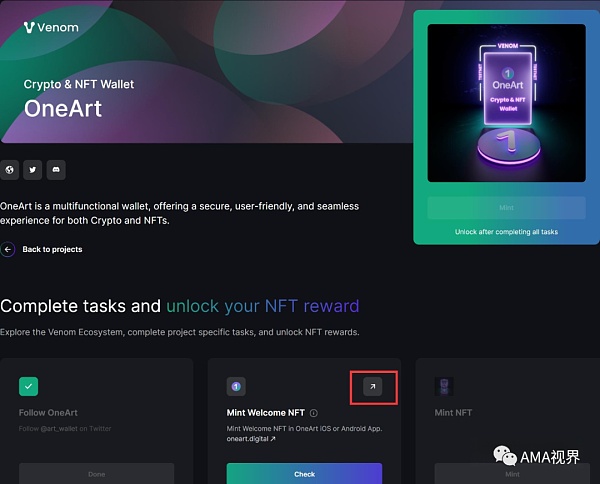This screenshot has width=600, height=484.
Task: Click the OneArt NFT preview image
Action: (x=506, y=103)
